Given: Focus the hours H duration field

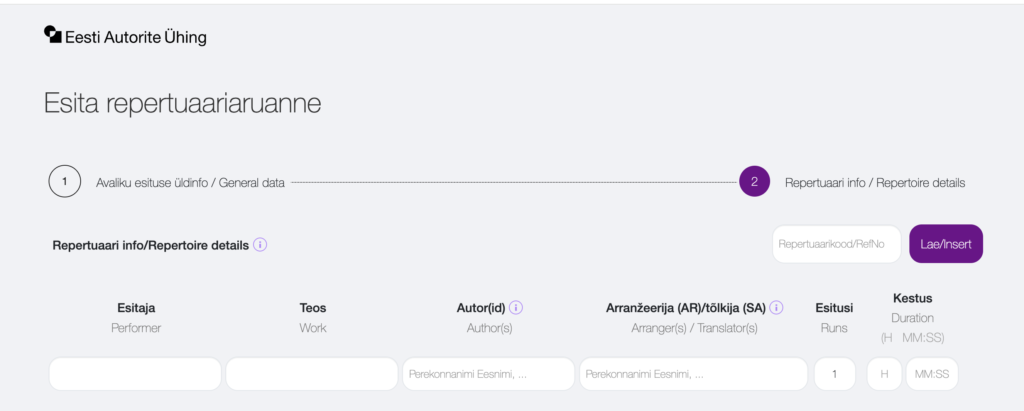Looking at the screenshot, I should (x=884, y=374).
